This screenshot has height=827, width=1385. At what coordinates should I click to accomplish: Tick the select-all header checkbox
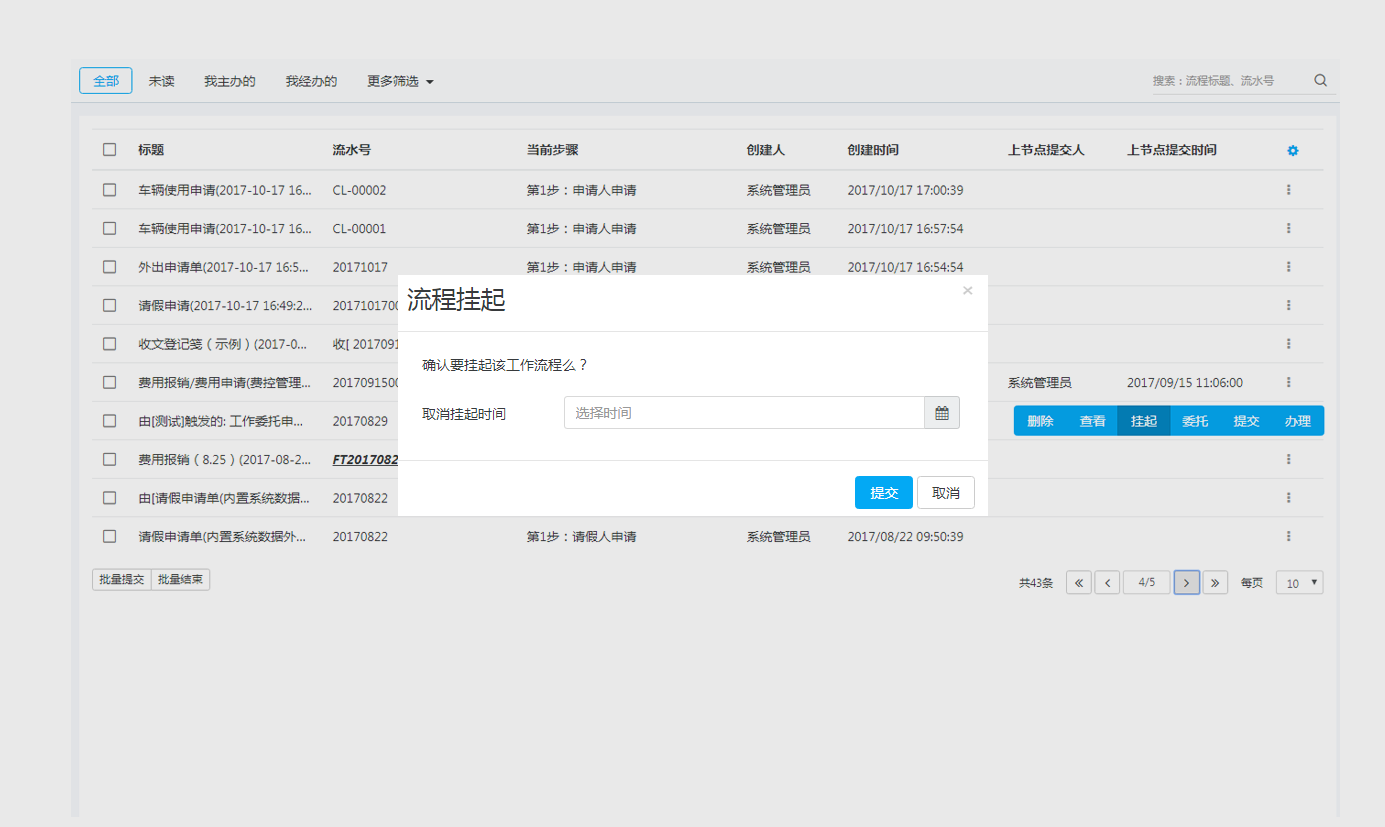(x=110, y=150)
